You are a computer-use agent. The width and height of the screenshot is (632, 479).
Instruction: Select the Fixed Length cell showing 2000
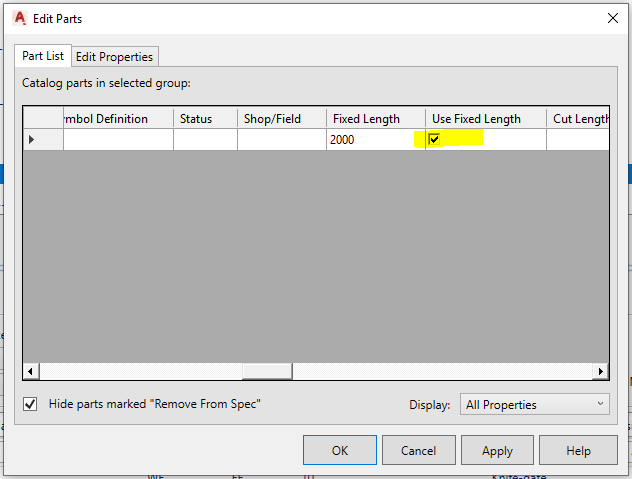tap(376, 140)
